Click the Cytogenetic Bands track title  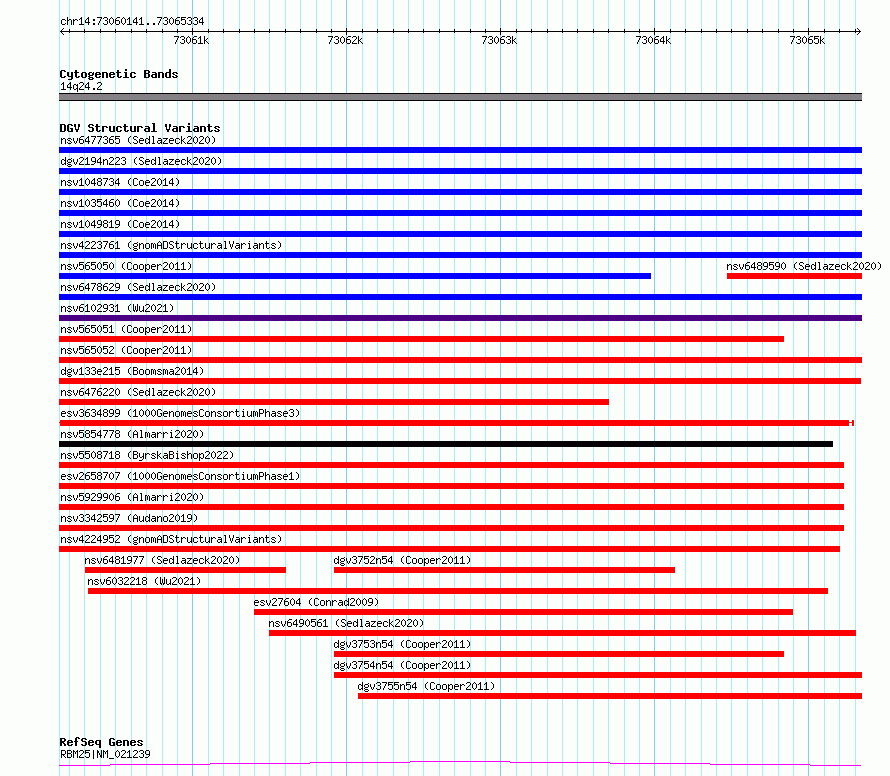[119, 74]
